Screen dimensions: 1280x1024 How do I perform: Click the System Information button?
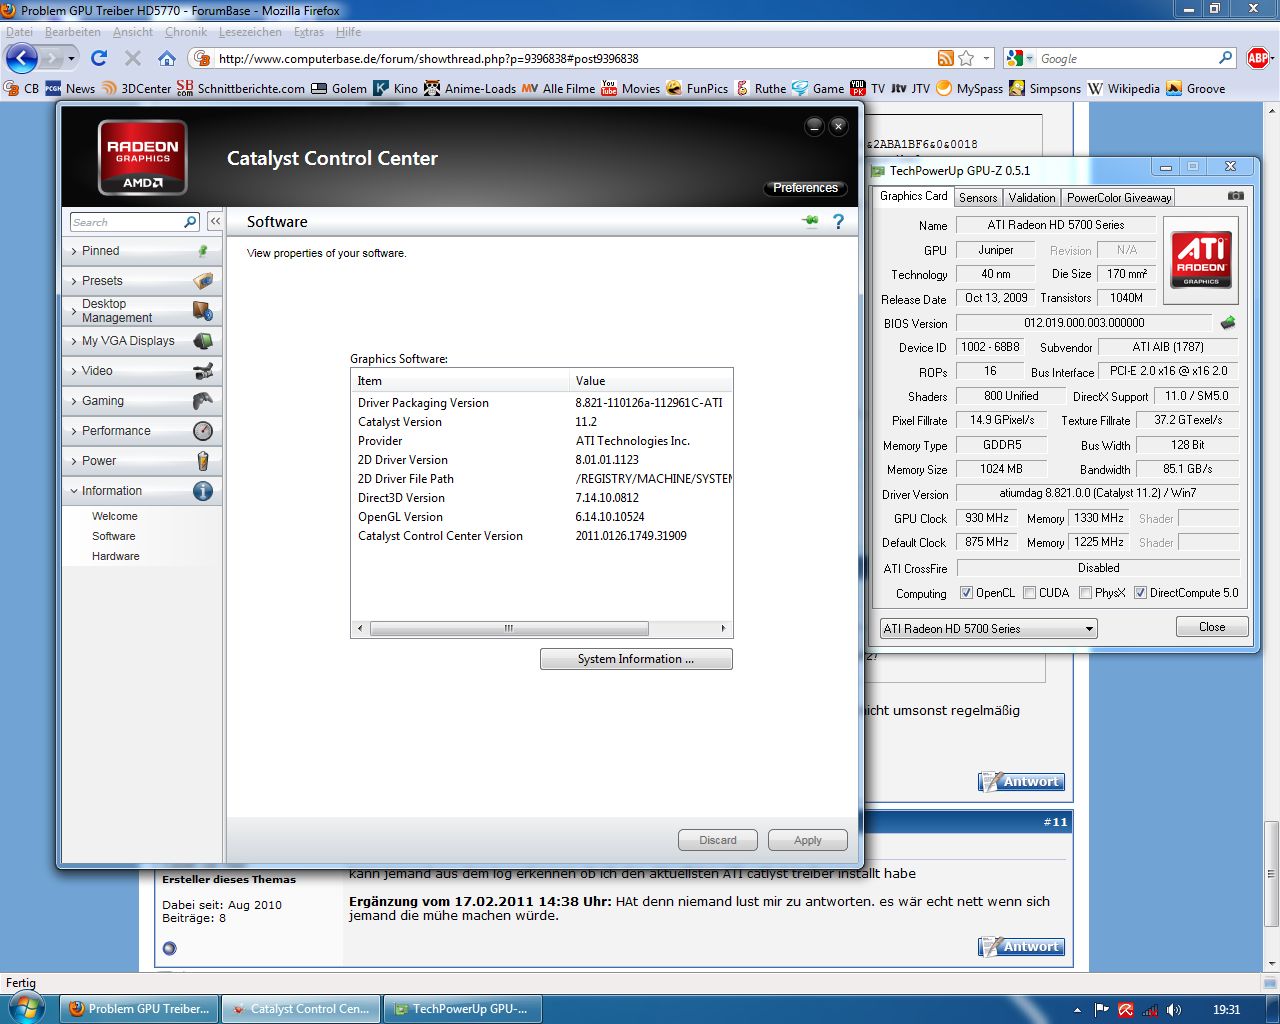pyautogui.click(x=636, y=659)
